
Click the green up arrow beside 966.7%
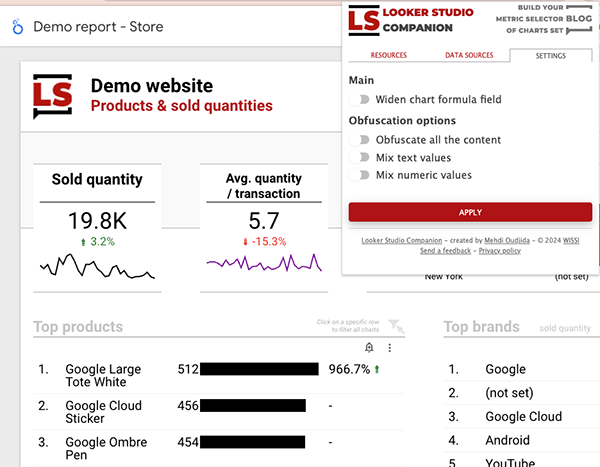tap(377, 369)
